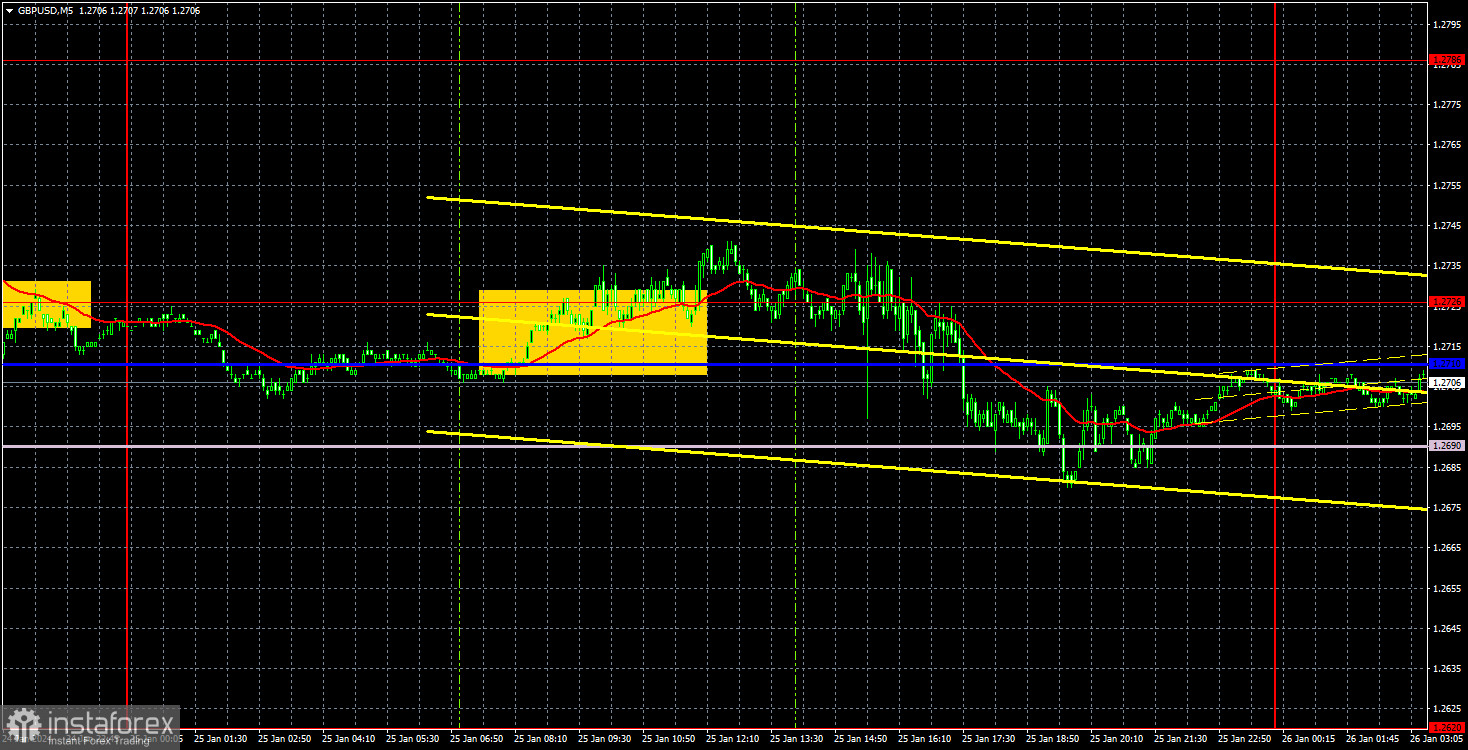Screen dimensions: 1468x750
Task: Click the 1.2675 price scale label
Action: [1448, 508]
